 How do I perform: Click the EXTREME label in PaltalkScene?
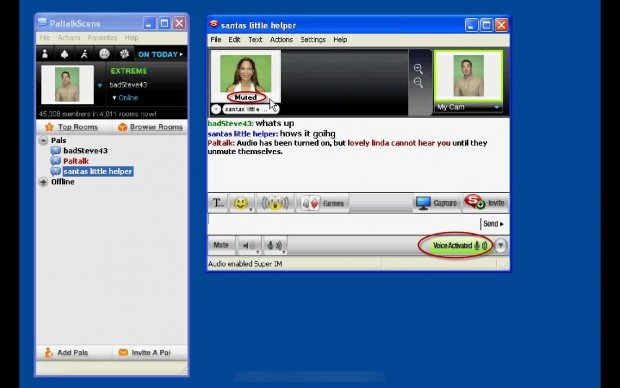point(129,71)
